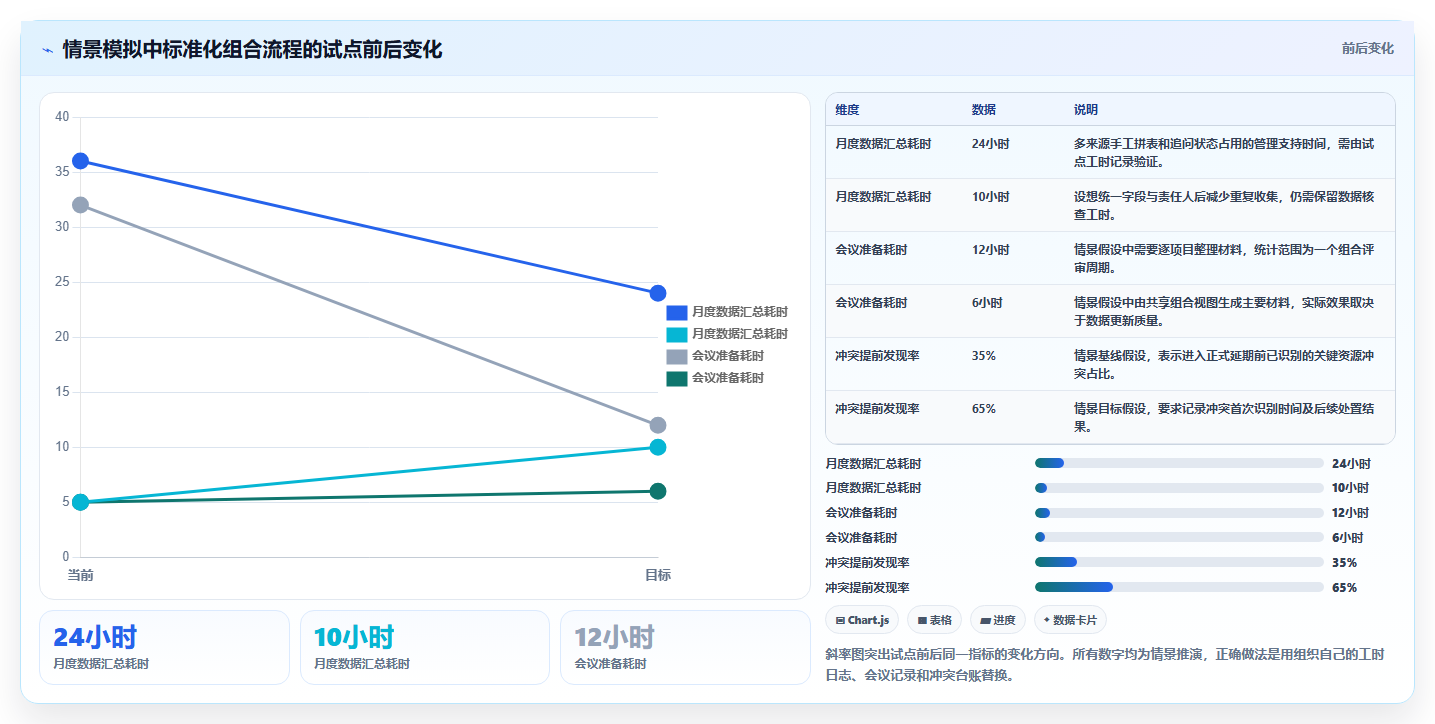Viewport: 1435px width, 724px height.
Task: Toggle the cyan 月度数据汇总耗时 legend swatch
Action: click(677, 334)
